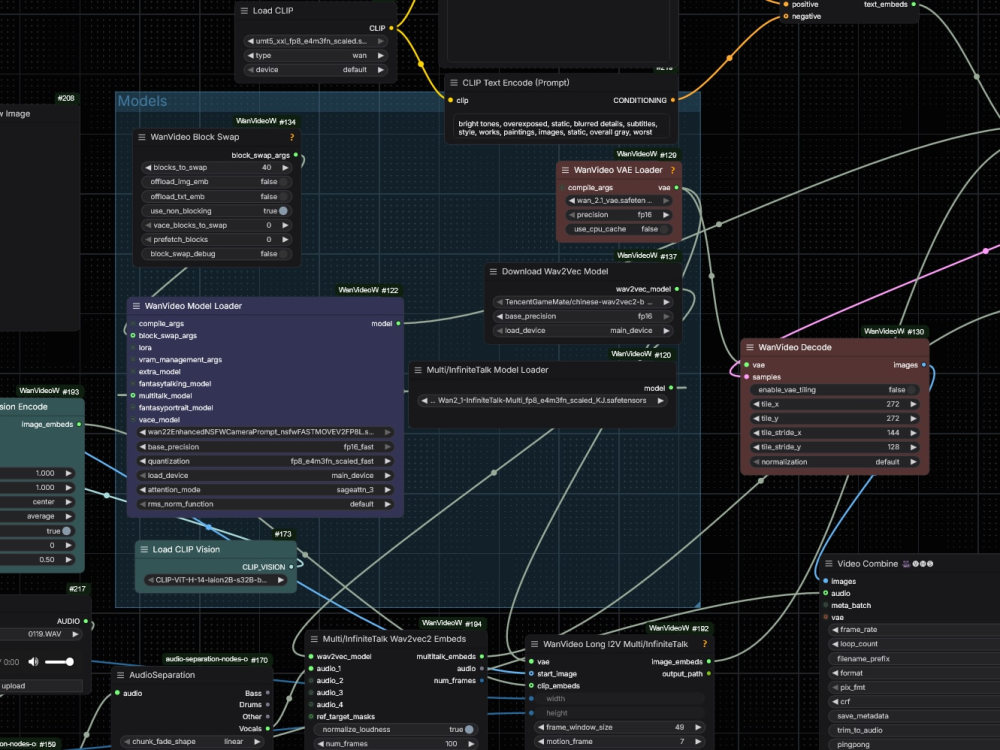Open the WanVideo VAE Loader help question mark
Image resolution: width=1000 pixels, height=750 pixels.
(x=672, y=170)
